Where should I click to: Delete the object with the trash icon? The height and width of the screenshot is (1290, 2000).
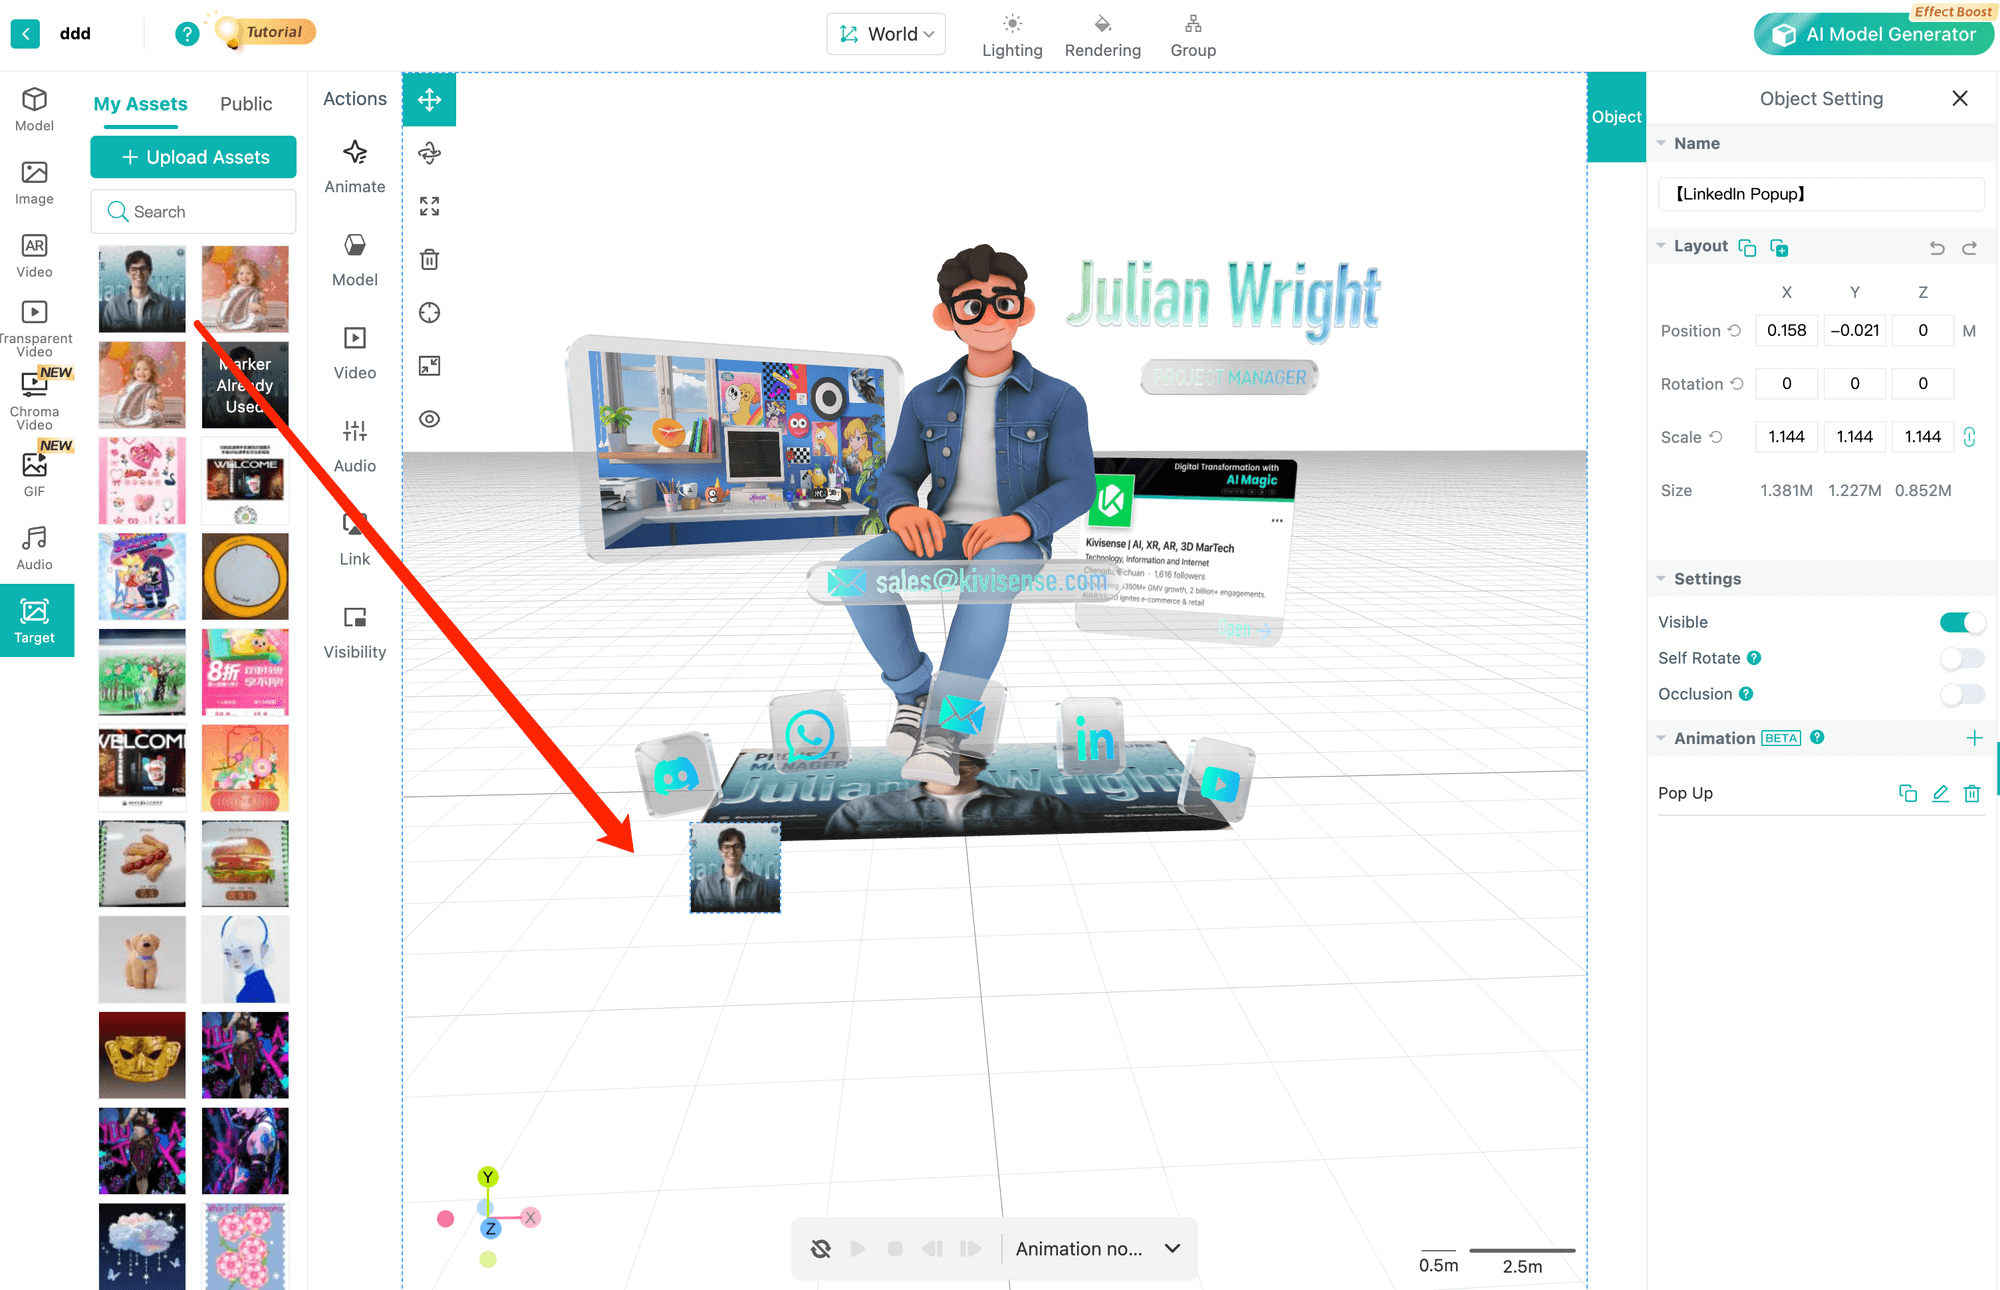coord(429,259)
